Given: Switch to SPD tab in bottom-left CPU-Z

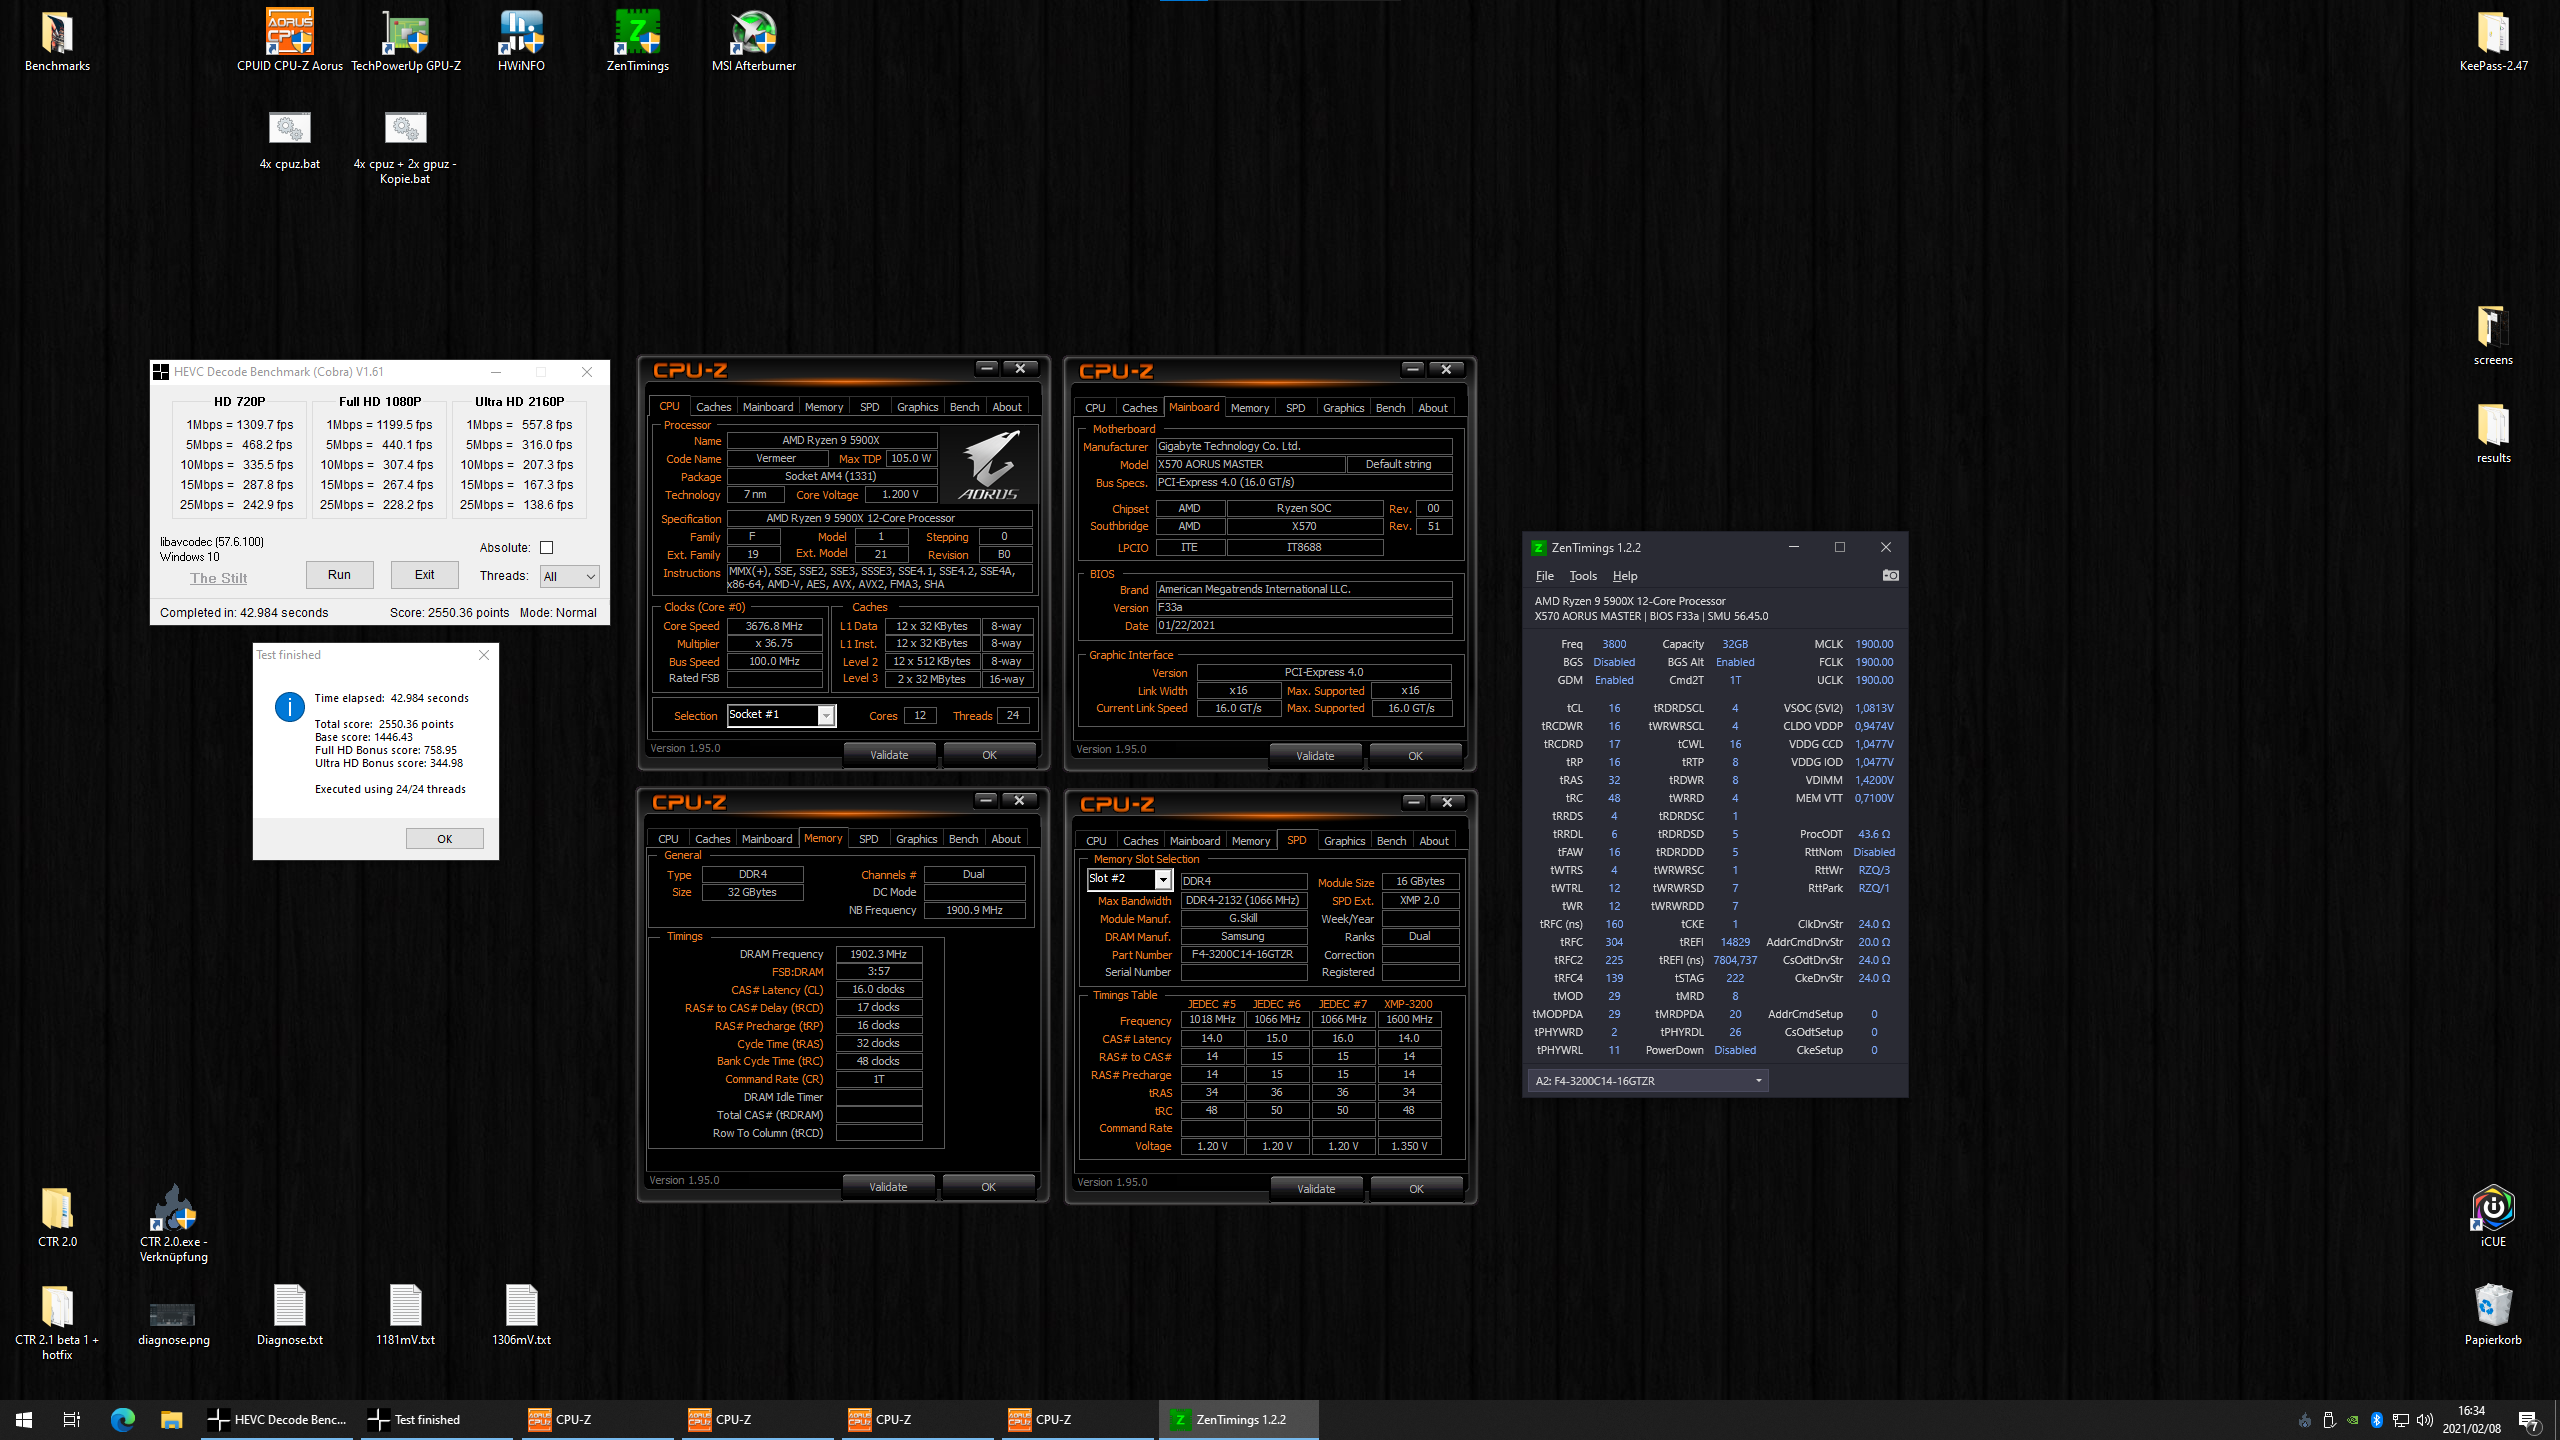Looking at the screenshot, I should point(869,839).
